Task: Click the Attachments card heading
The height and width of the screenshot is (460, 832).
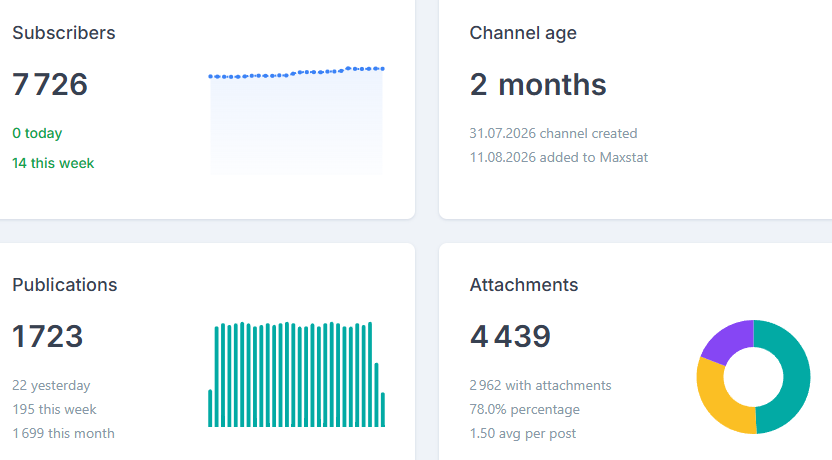Action: click(524, 285)
